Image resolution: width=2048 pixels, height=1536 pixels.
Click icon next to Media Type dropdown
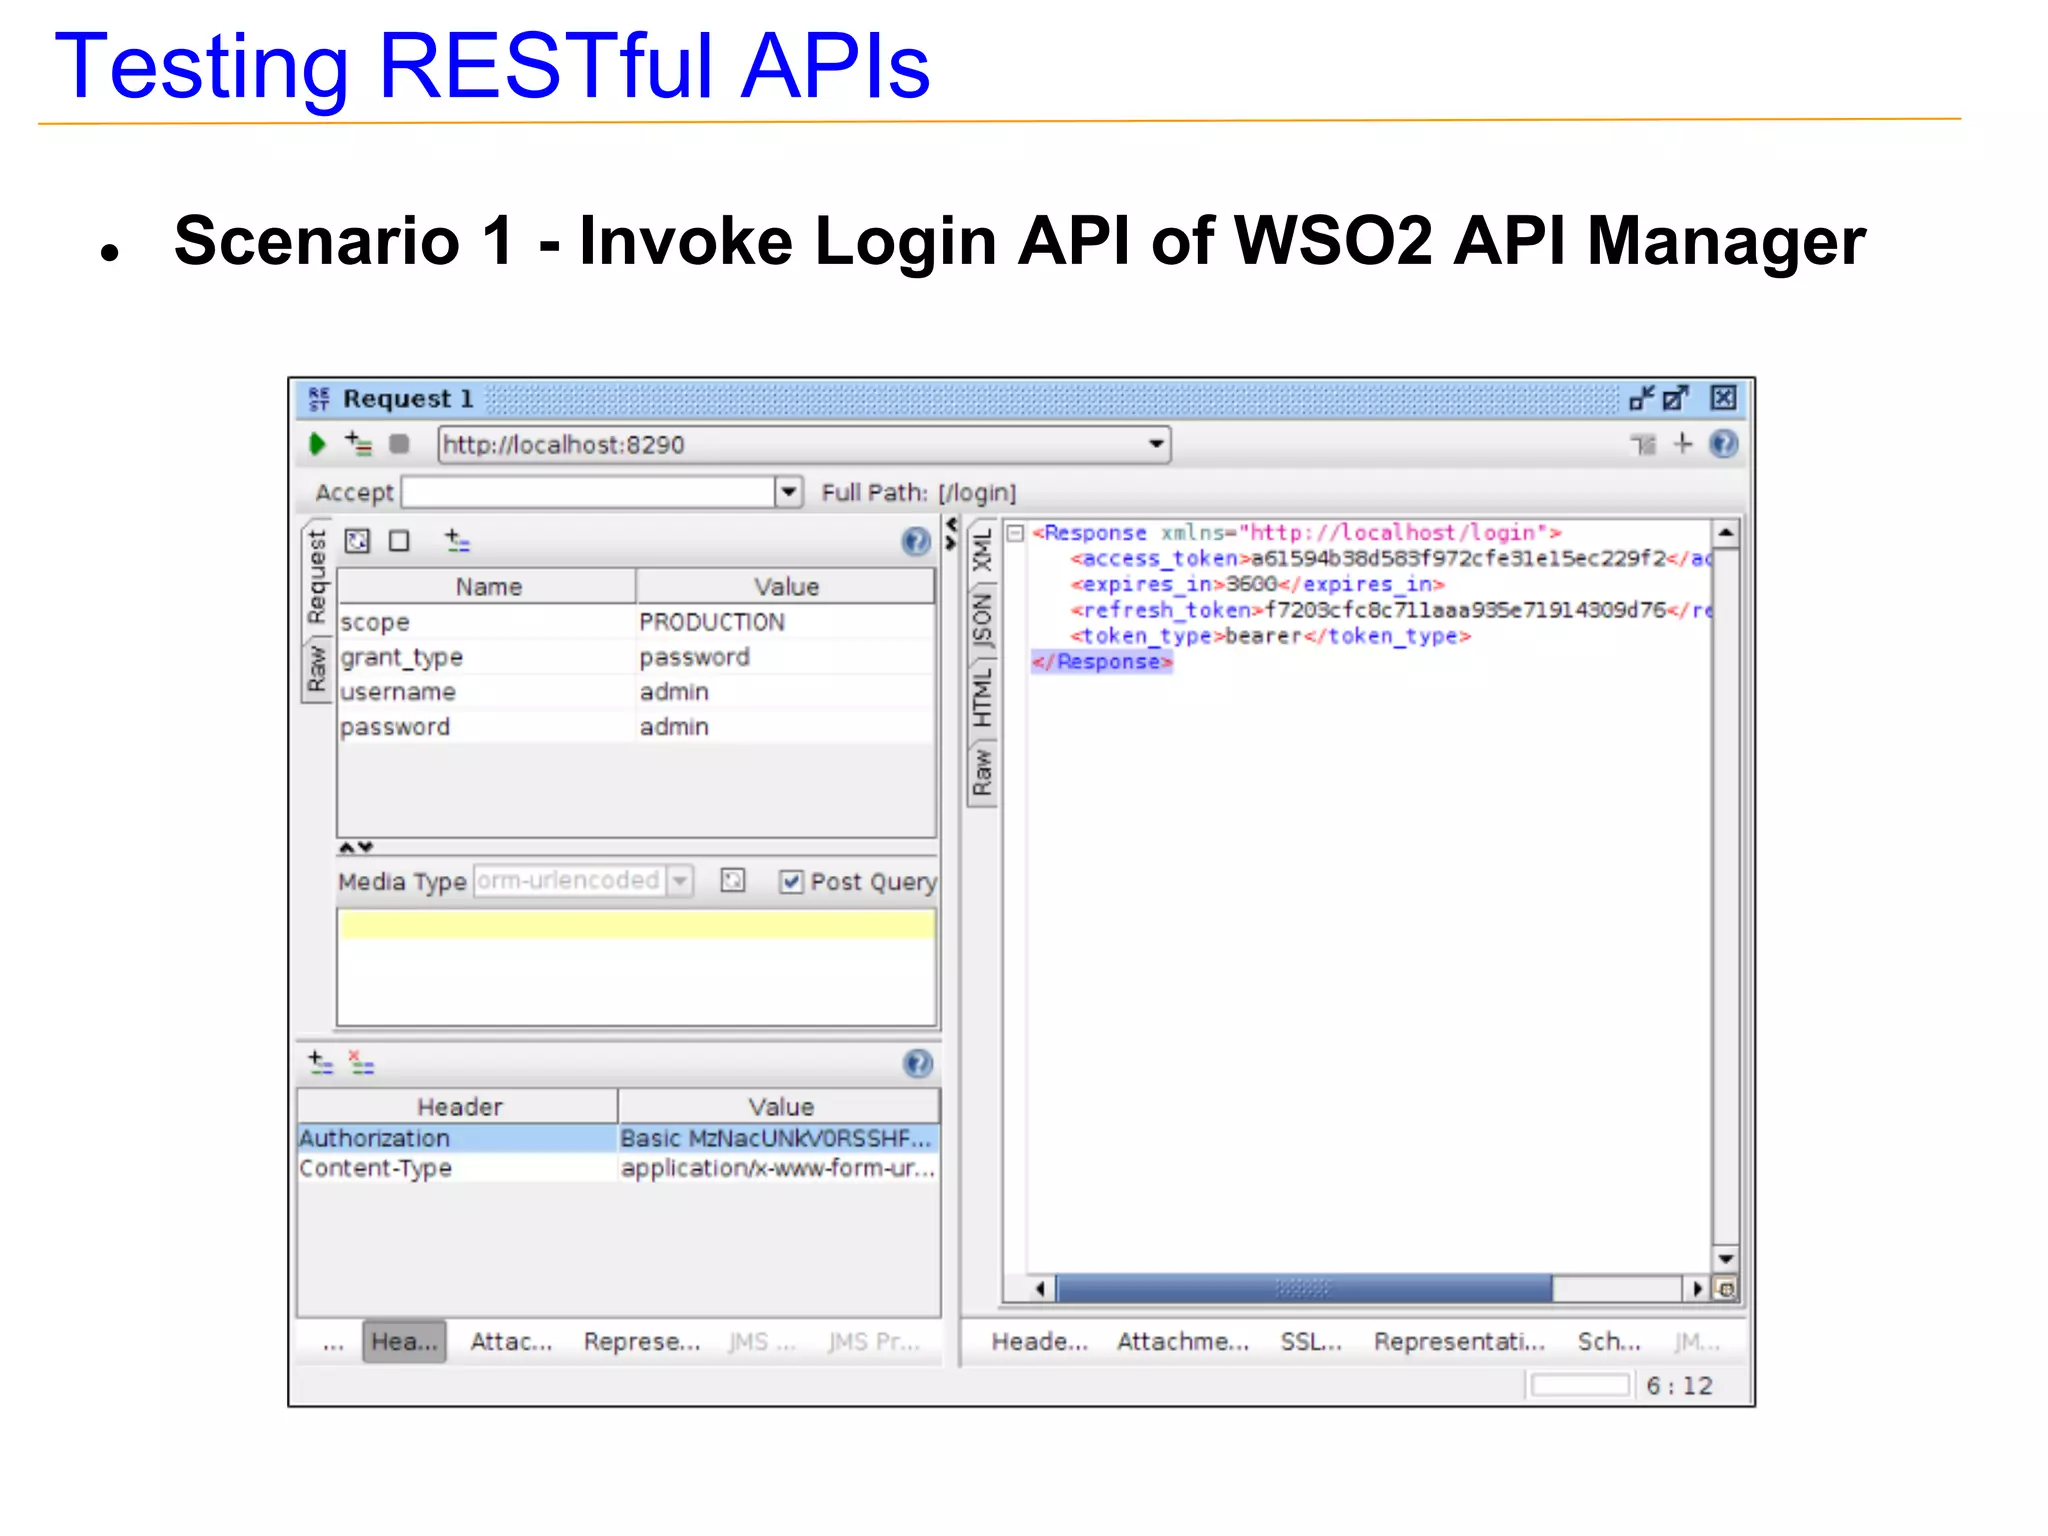coord(733,880)
